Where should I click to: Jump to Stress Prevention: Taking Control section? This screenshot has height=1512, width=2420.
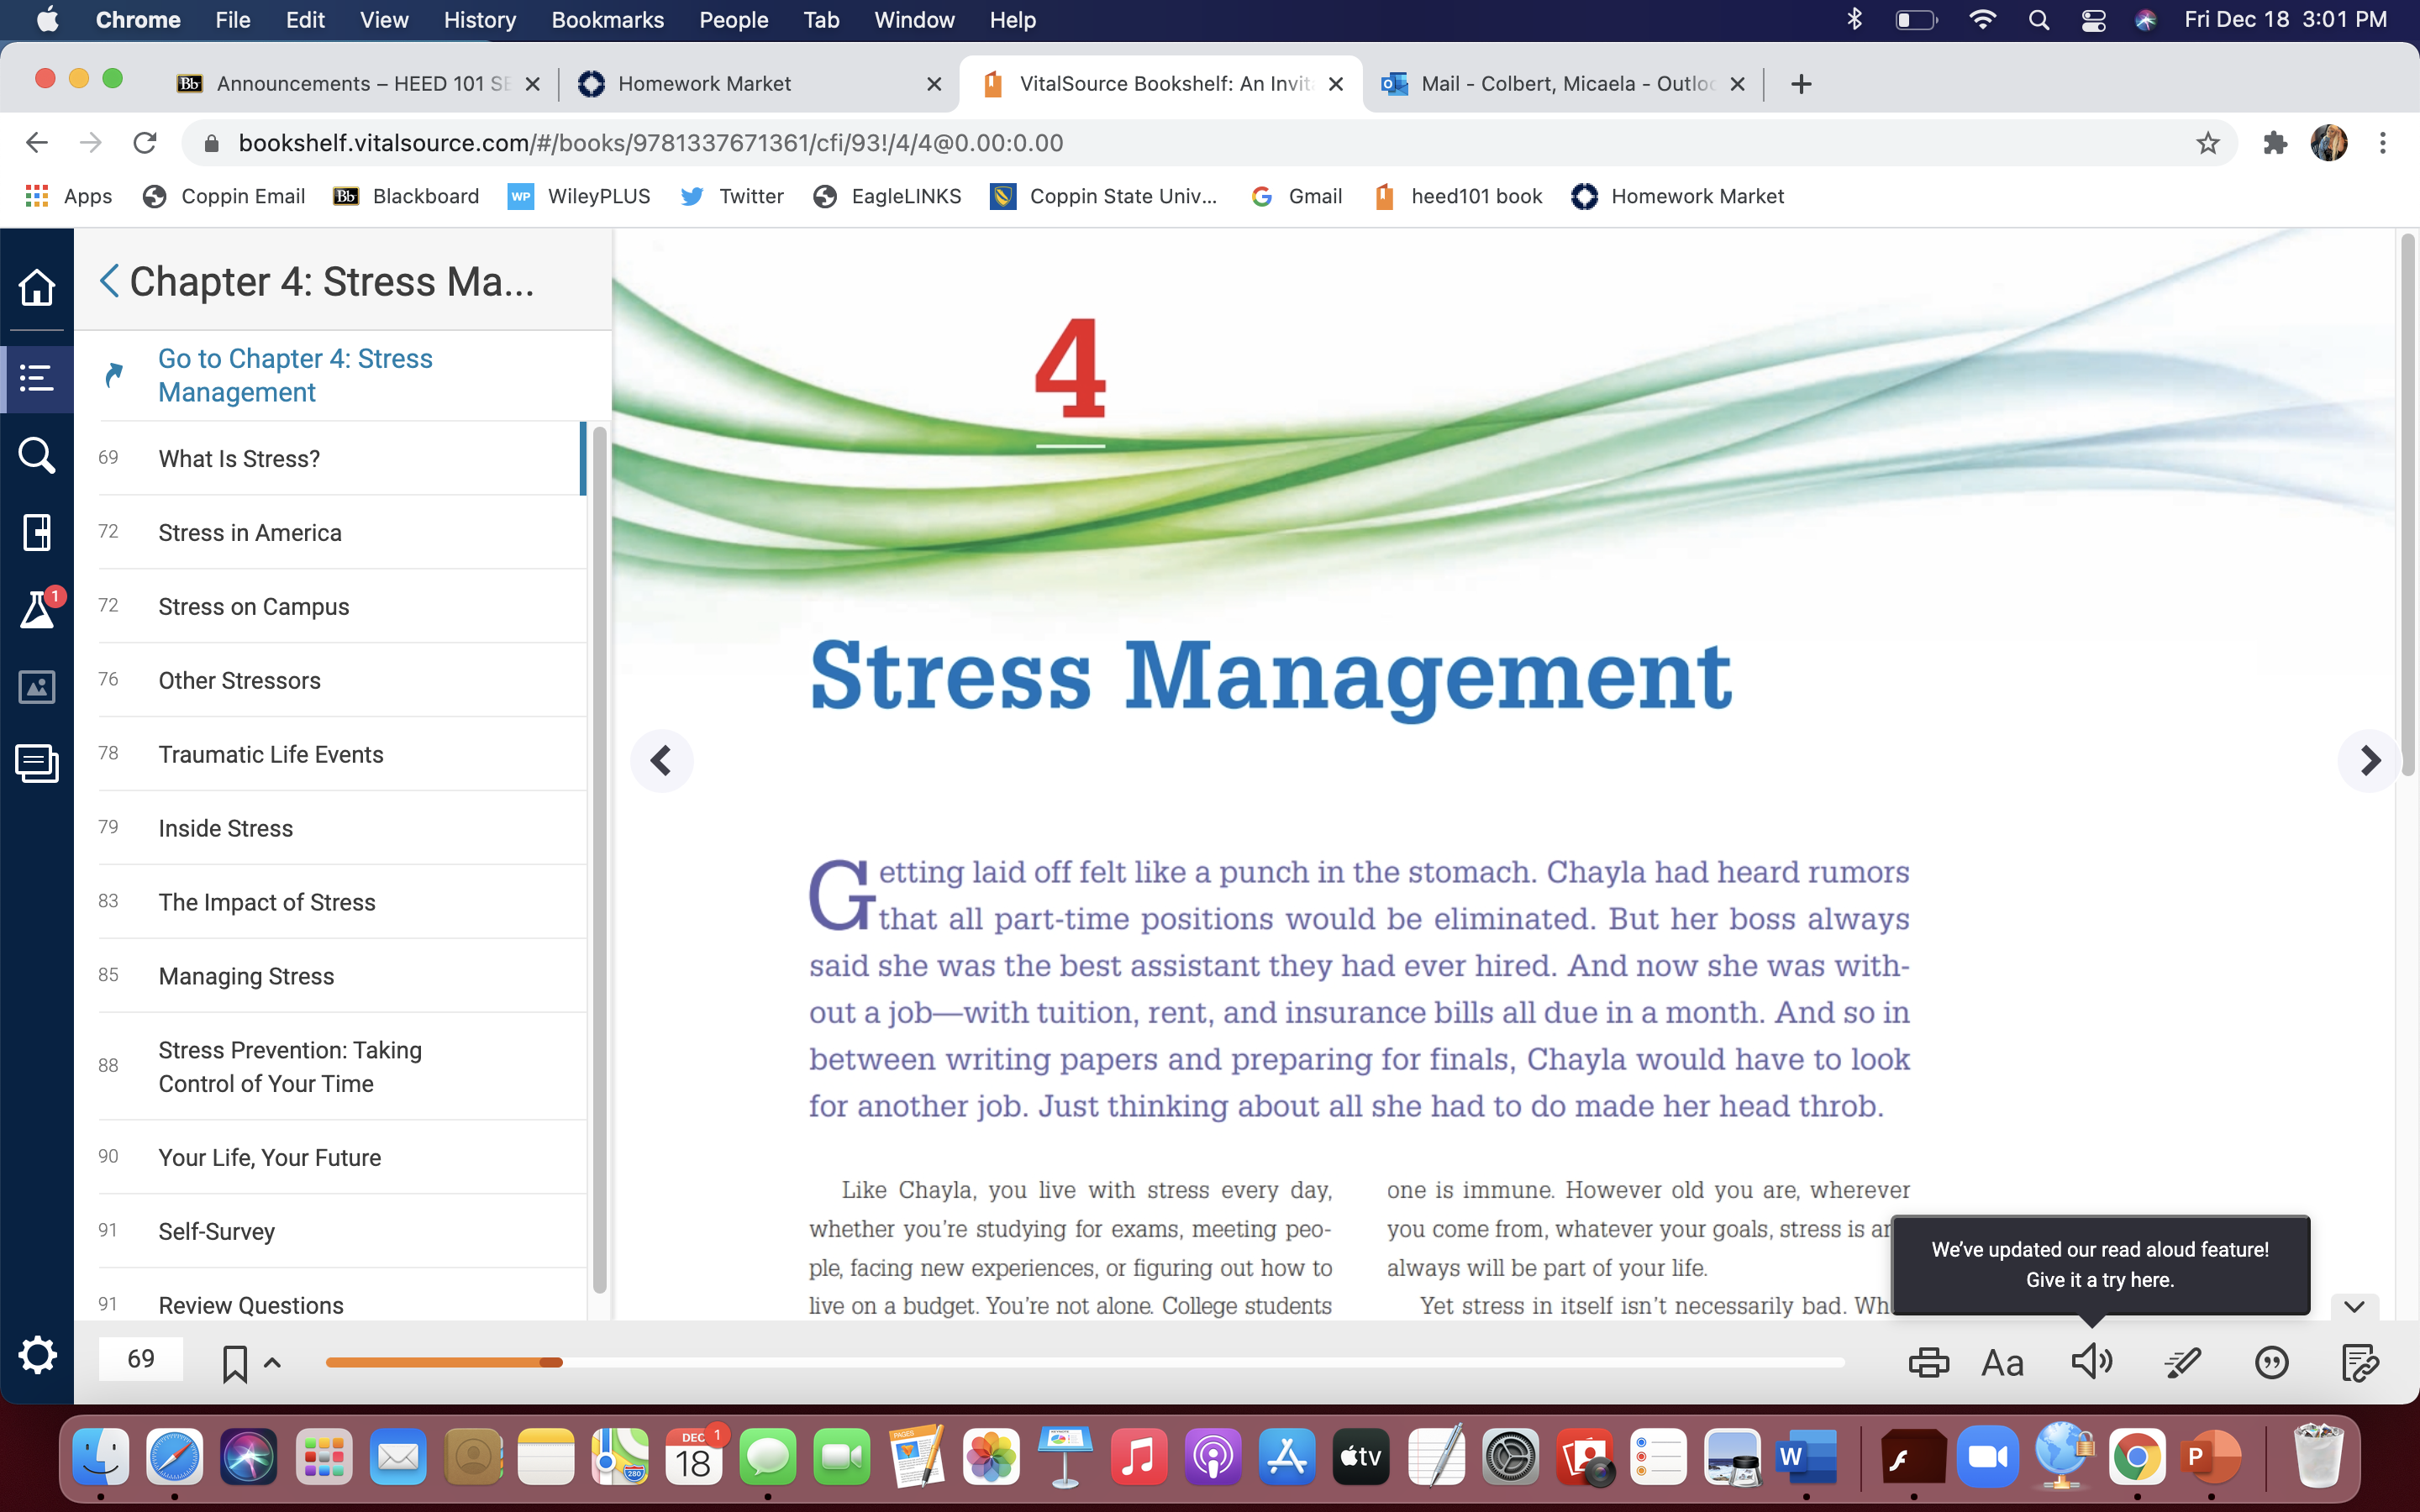coord(342,1067)
